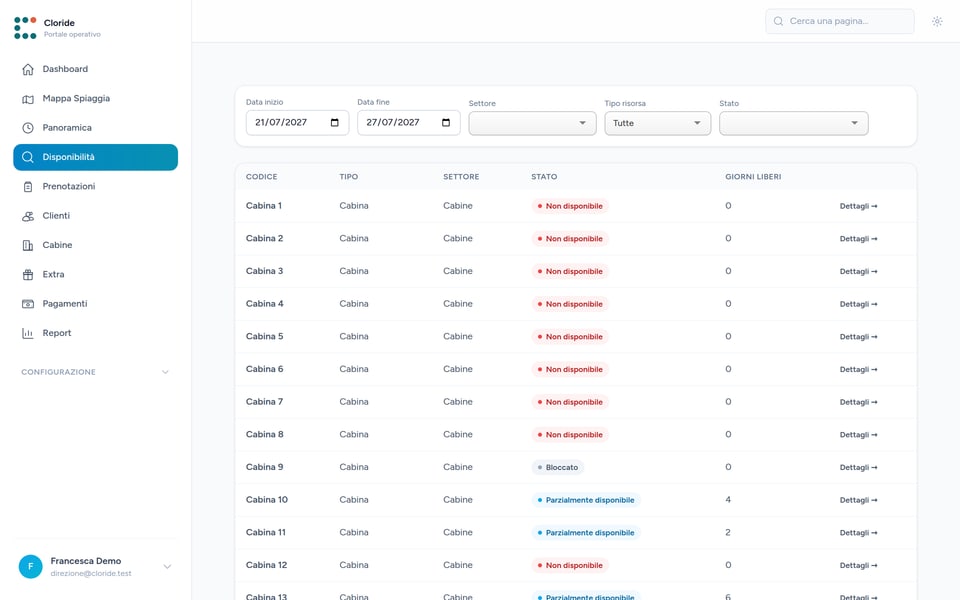The height and width of the screenshot is (600, 960).
Task: Click the search magnifier icon in top bar
Action: tap(778, 21)
